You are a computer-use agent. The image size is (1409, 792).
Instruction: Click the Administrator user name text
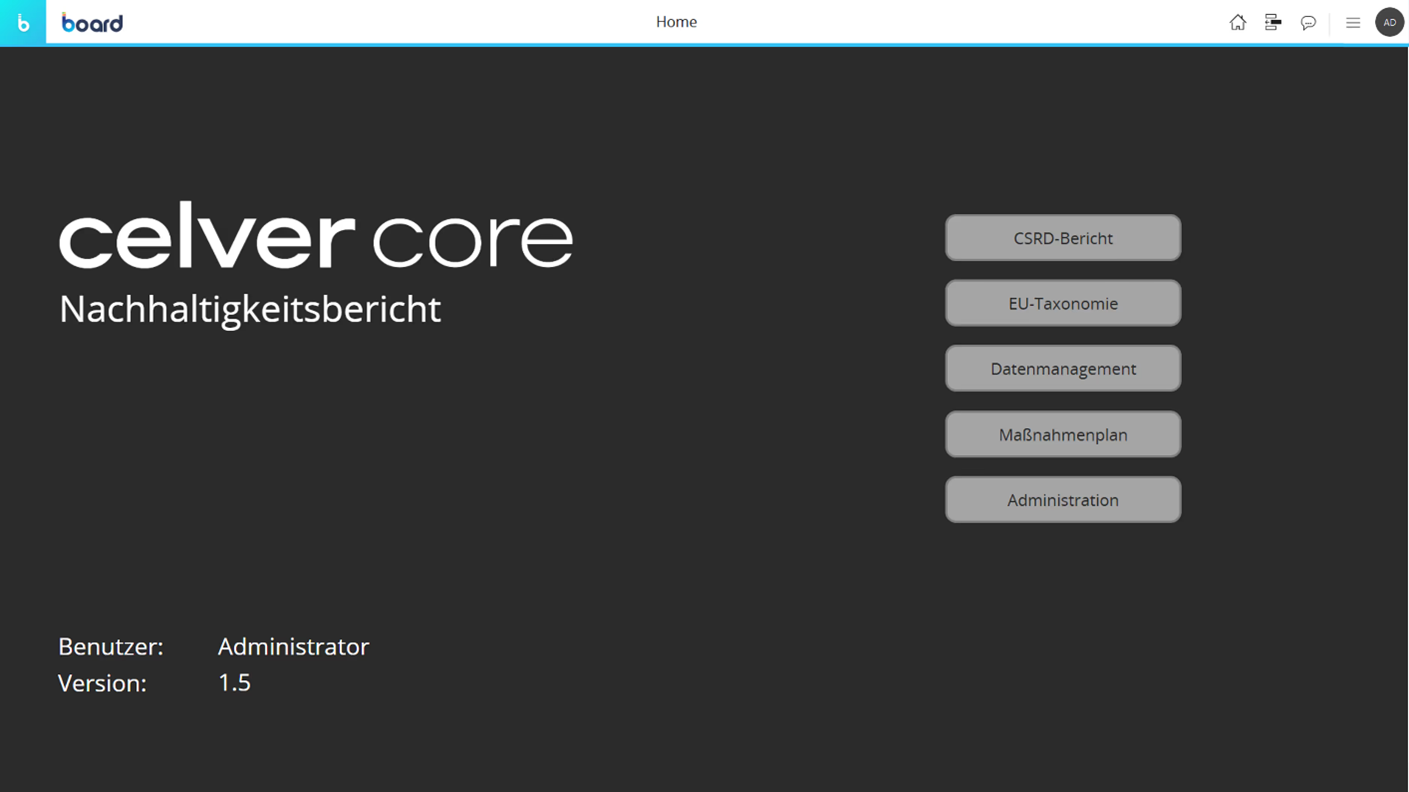click(293, 647)
